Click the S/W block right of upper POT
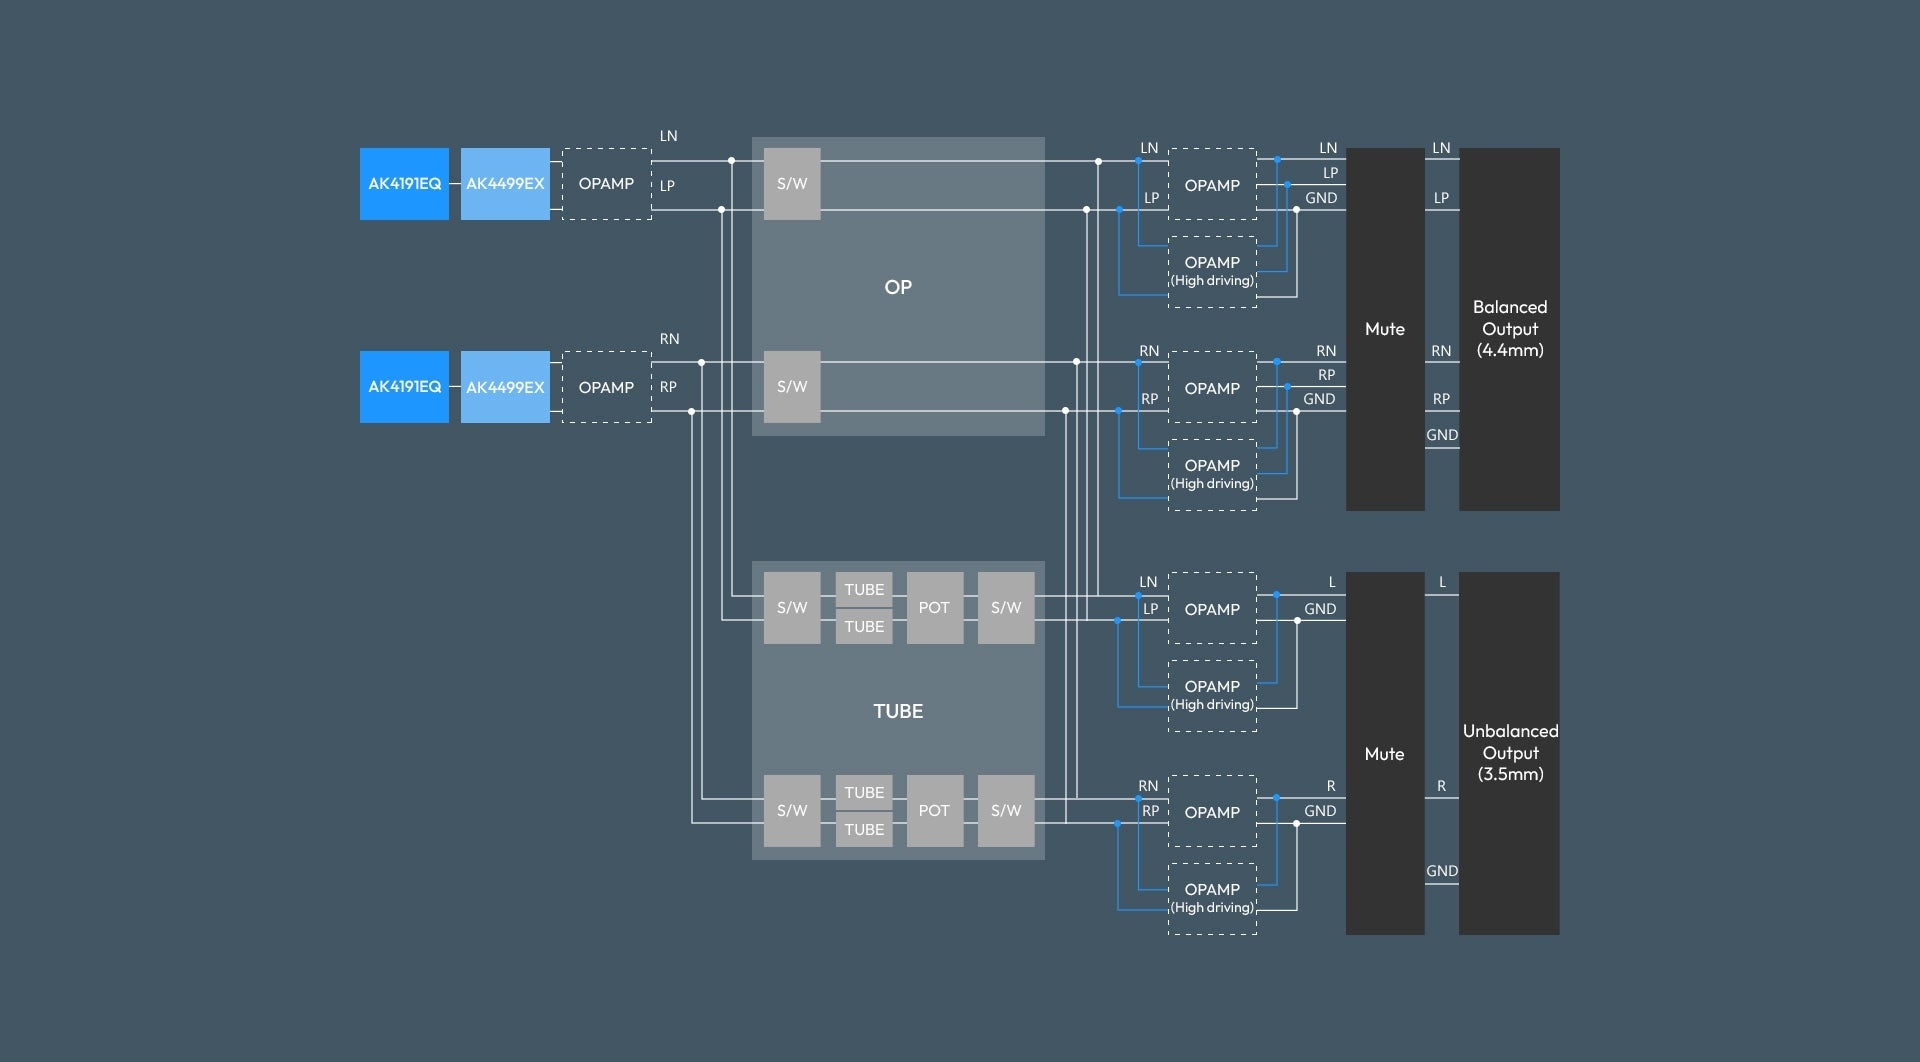 (x=1006, y=608)
